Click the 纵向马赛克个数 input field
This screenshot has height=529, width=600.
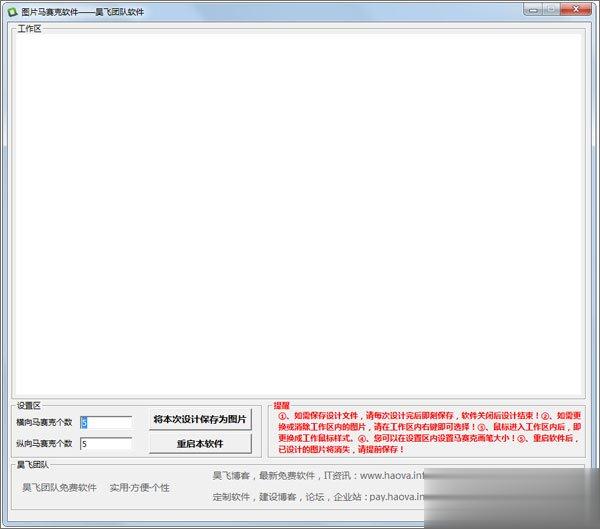click(106, 444)
